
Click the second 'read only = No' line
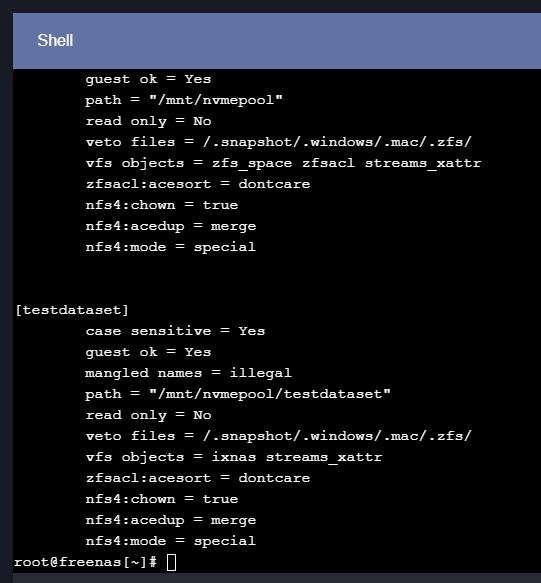pos(148,415)
